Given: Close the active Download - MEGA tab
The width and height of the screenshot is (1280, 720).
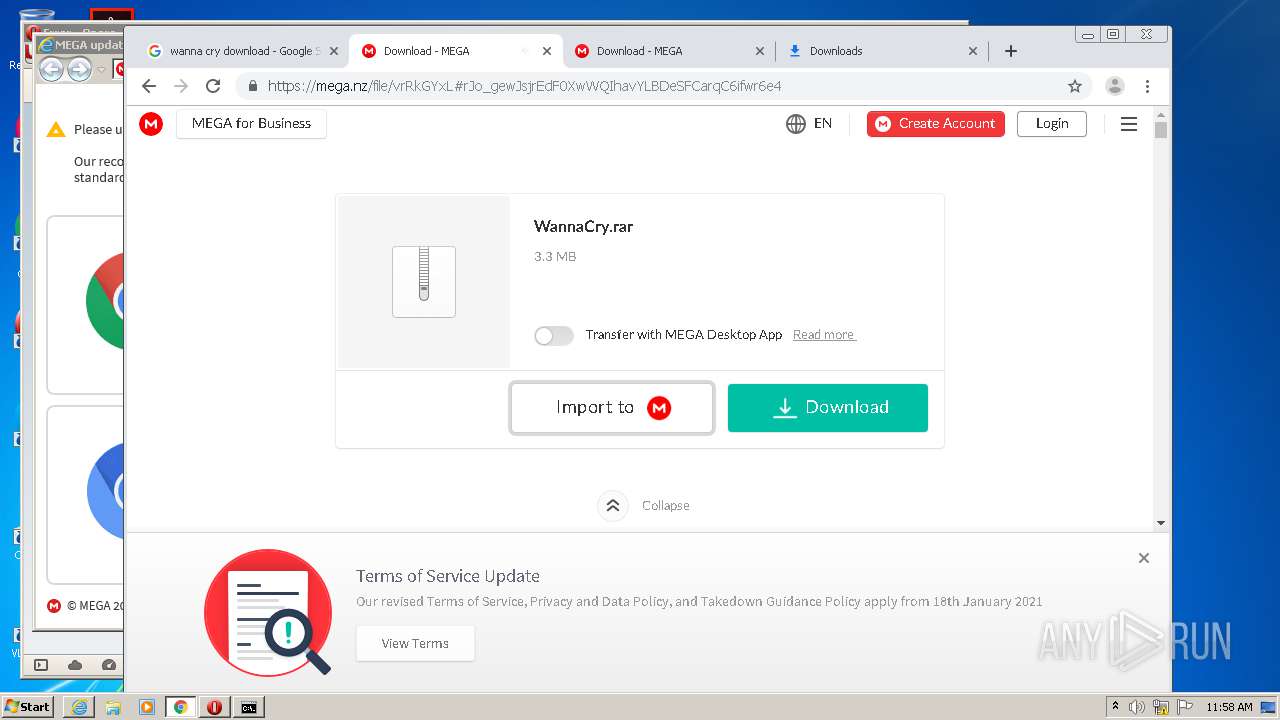Looking at the screenshot, I should coord(546,51).
